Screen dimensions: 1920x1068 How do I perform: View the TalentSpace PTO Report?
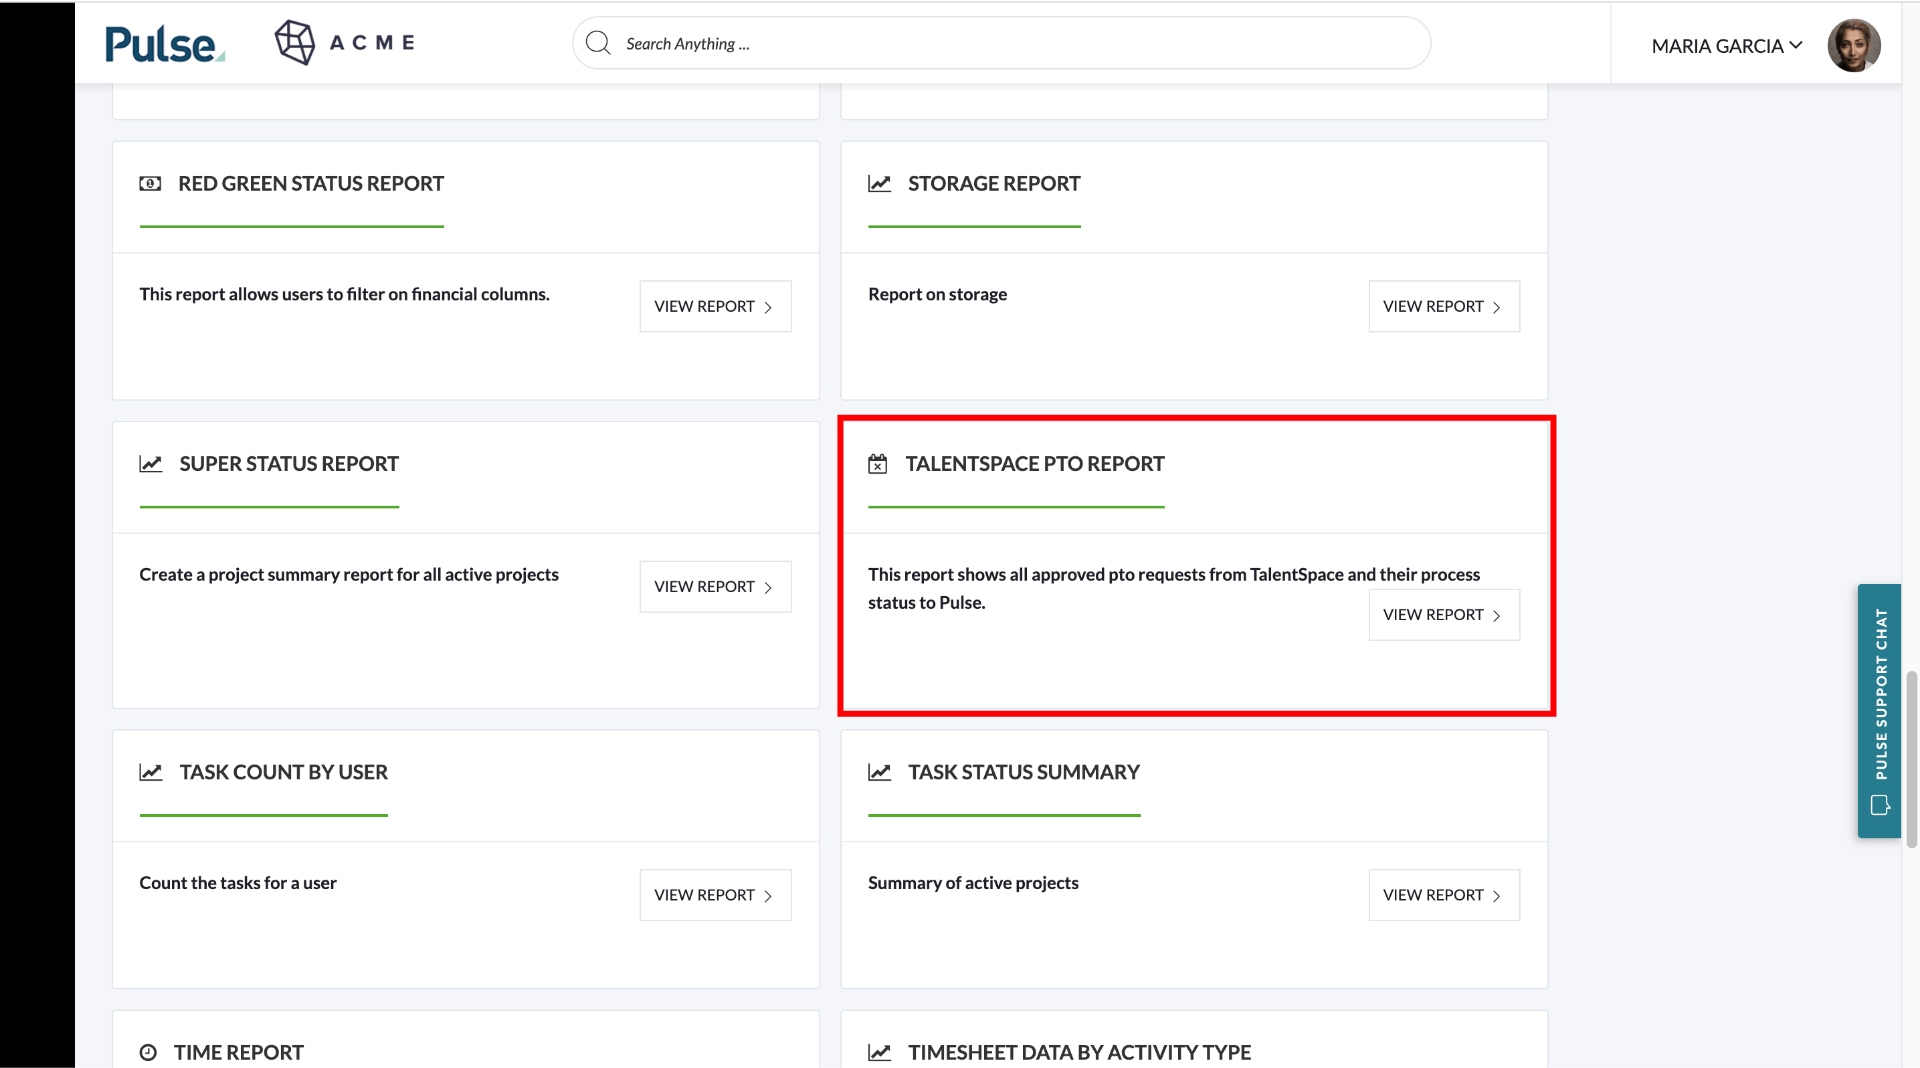click(x=1444, y=614)
